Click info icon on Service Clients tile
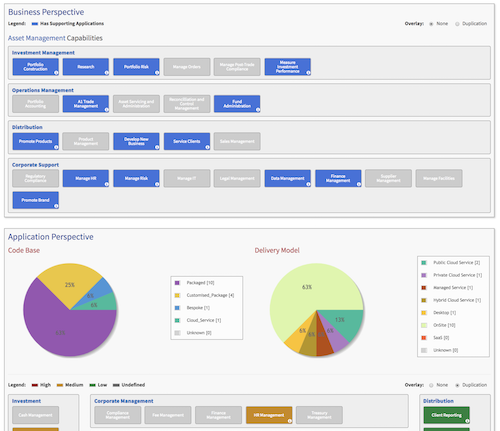 click(x=207, y=147)
